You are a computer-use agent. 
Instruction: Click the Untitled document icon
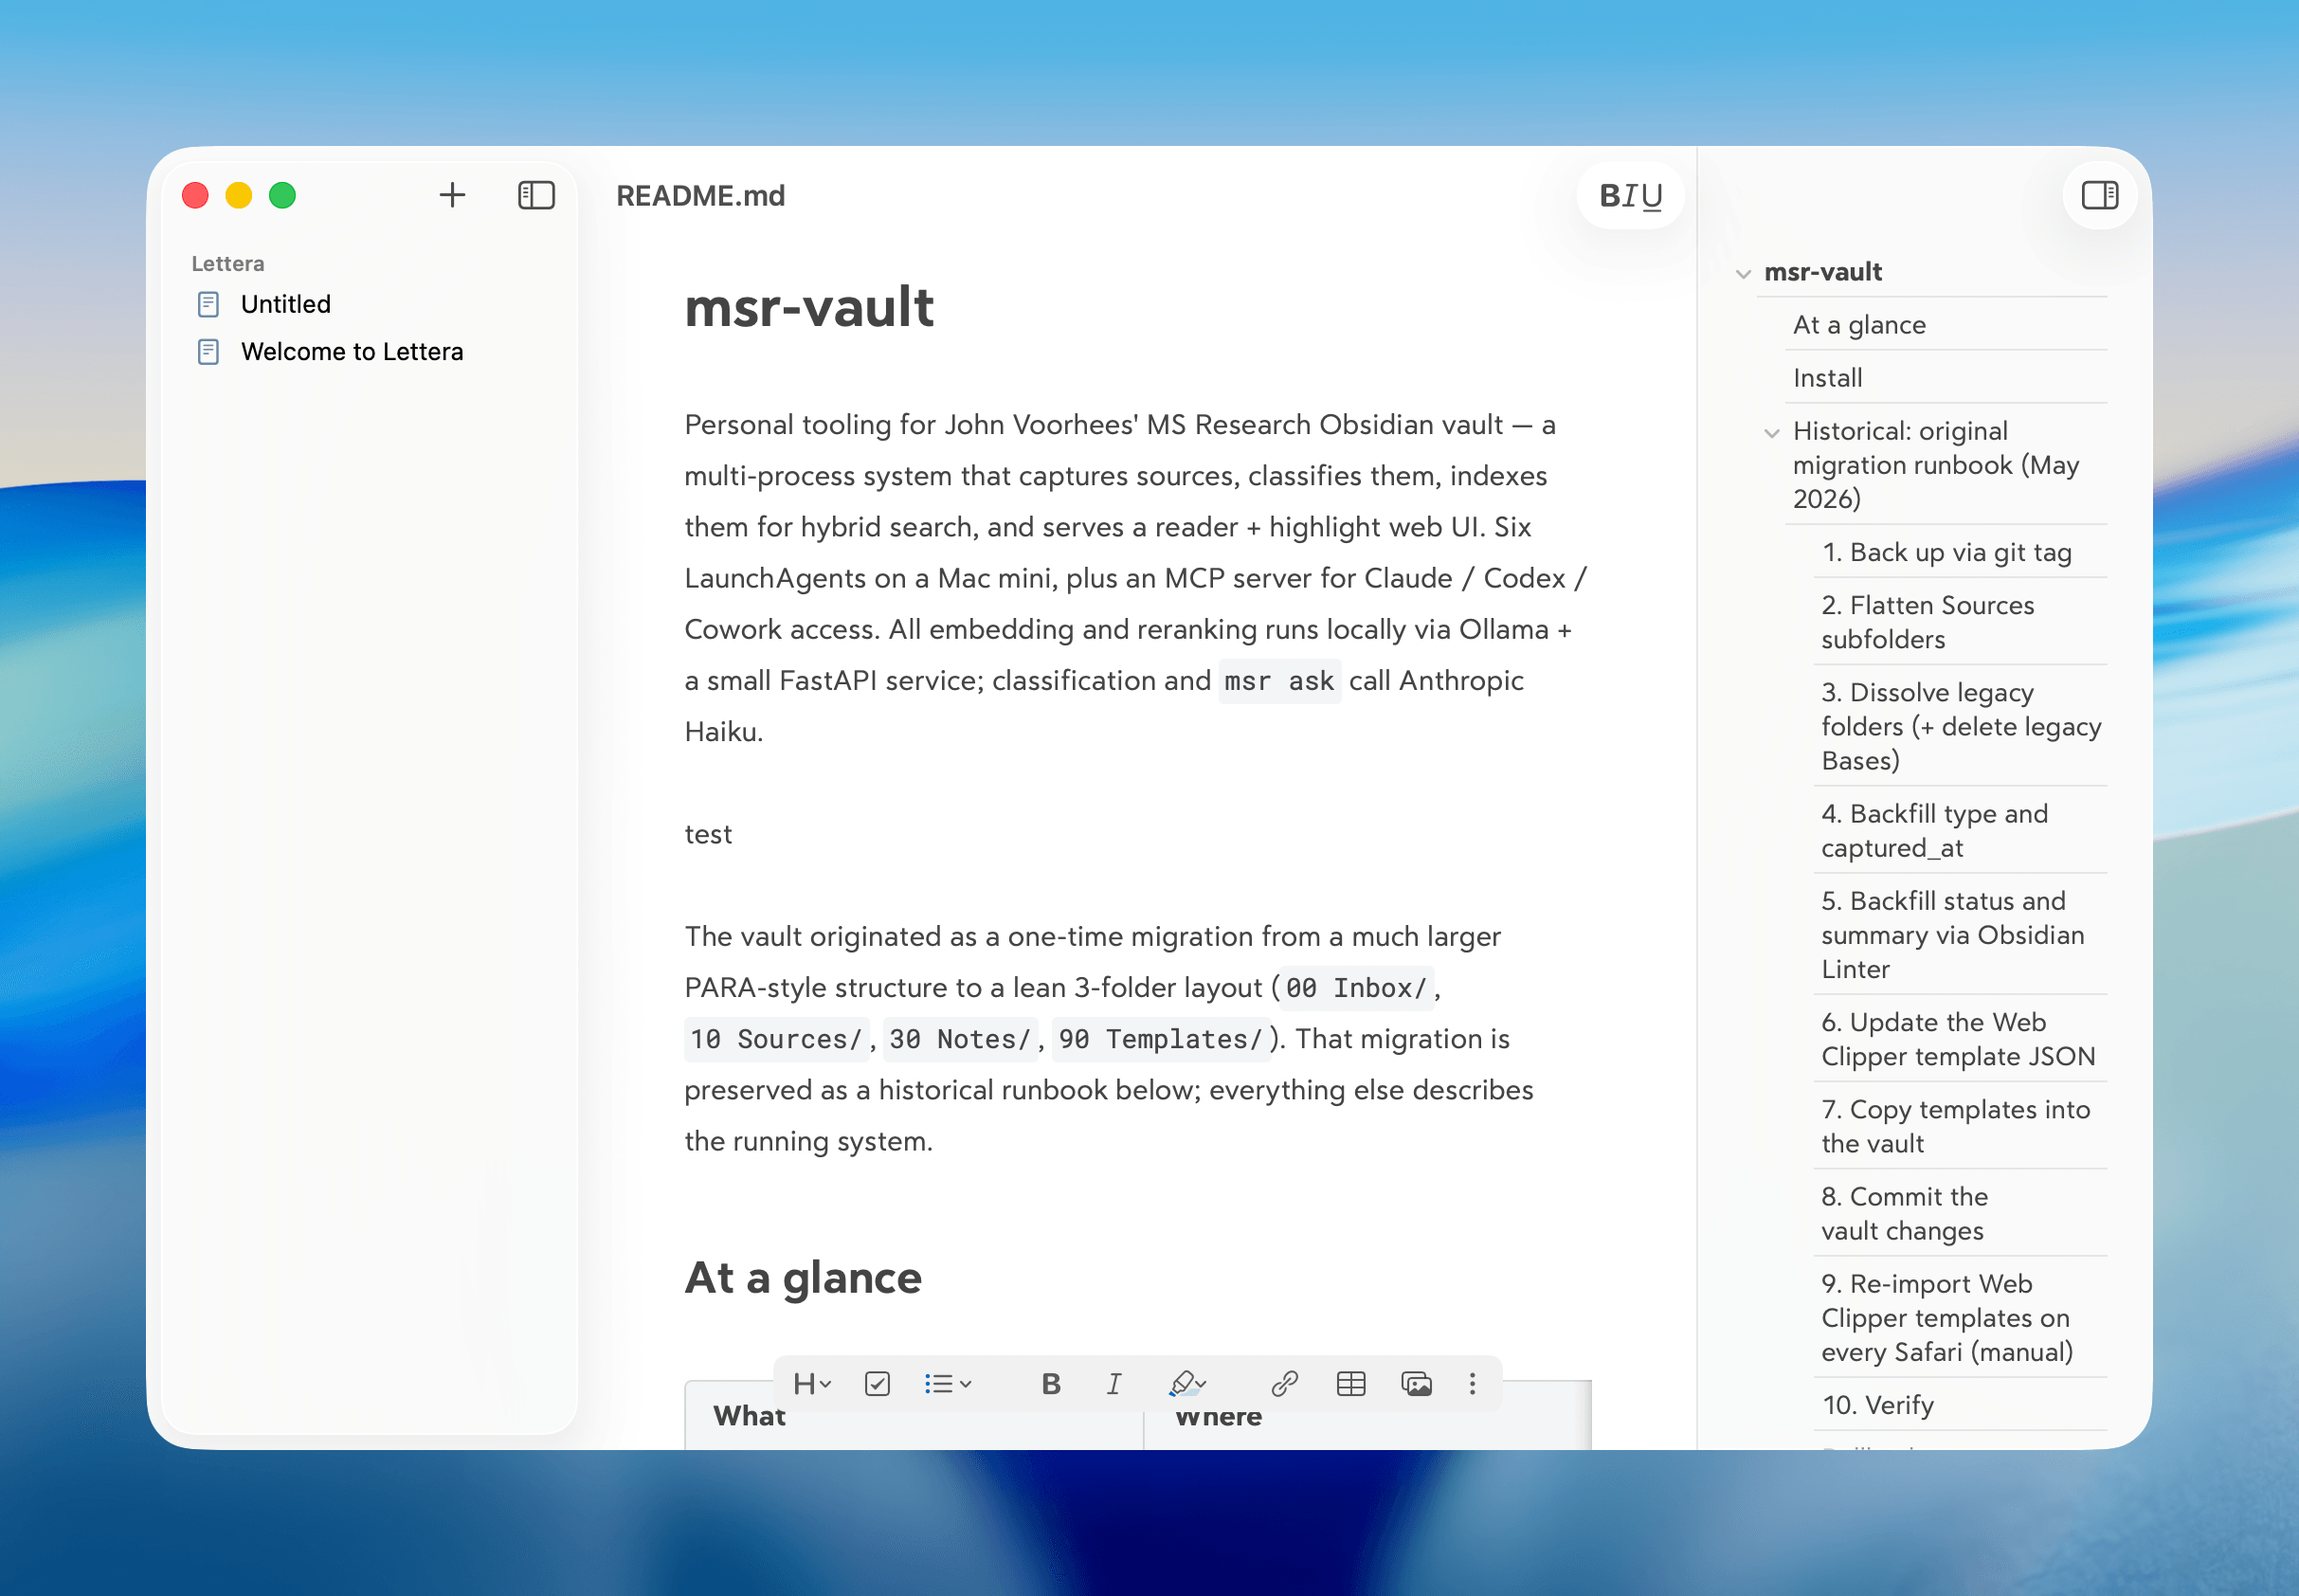click(208, 304)
